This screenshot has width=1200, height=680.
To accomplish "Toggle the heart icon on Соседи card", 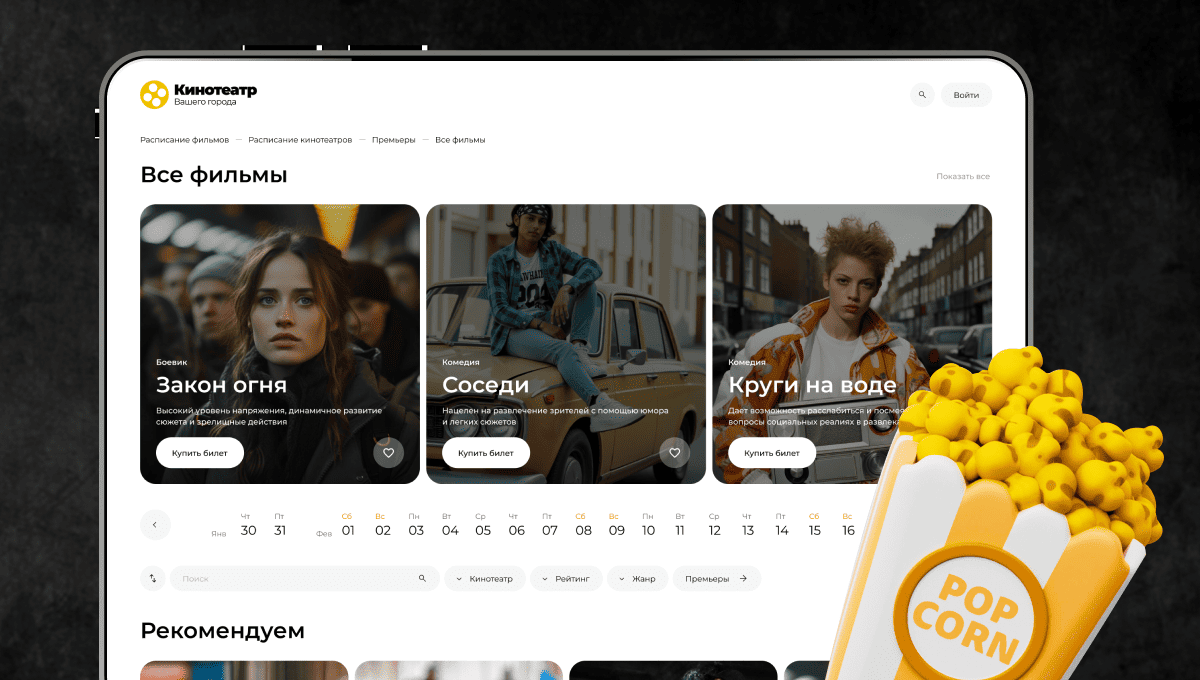I will click(674, 453).
